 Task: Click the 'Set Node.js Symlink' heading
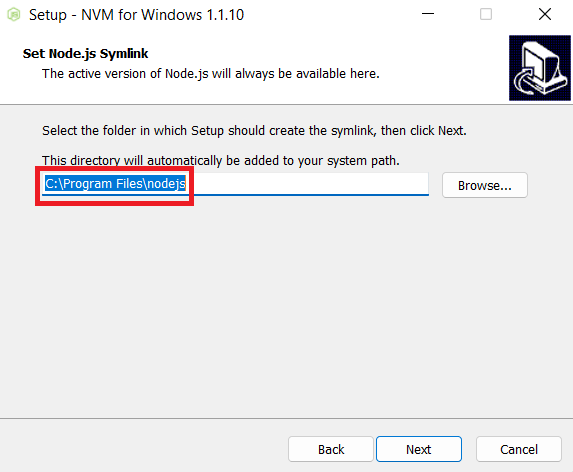point(85,54)
